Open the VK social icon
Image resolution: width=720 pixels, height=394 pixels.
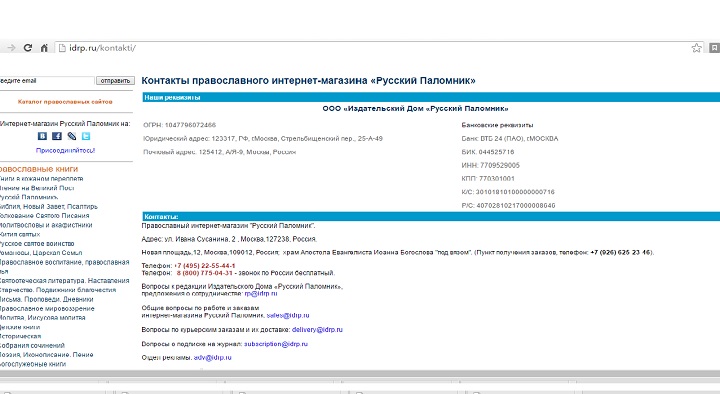42,136
